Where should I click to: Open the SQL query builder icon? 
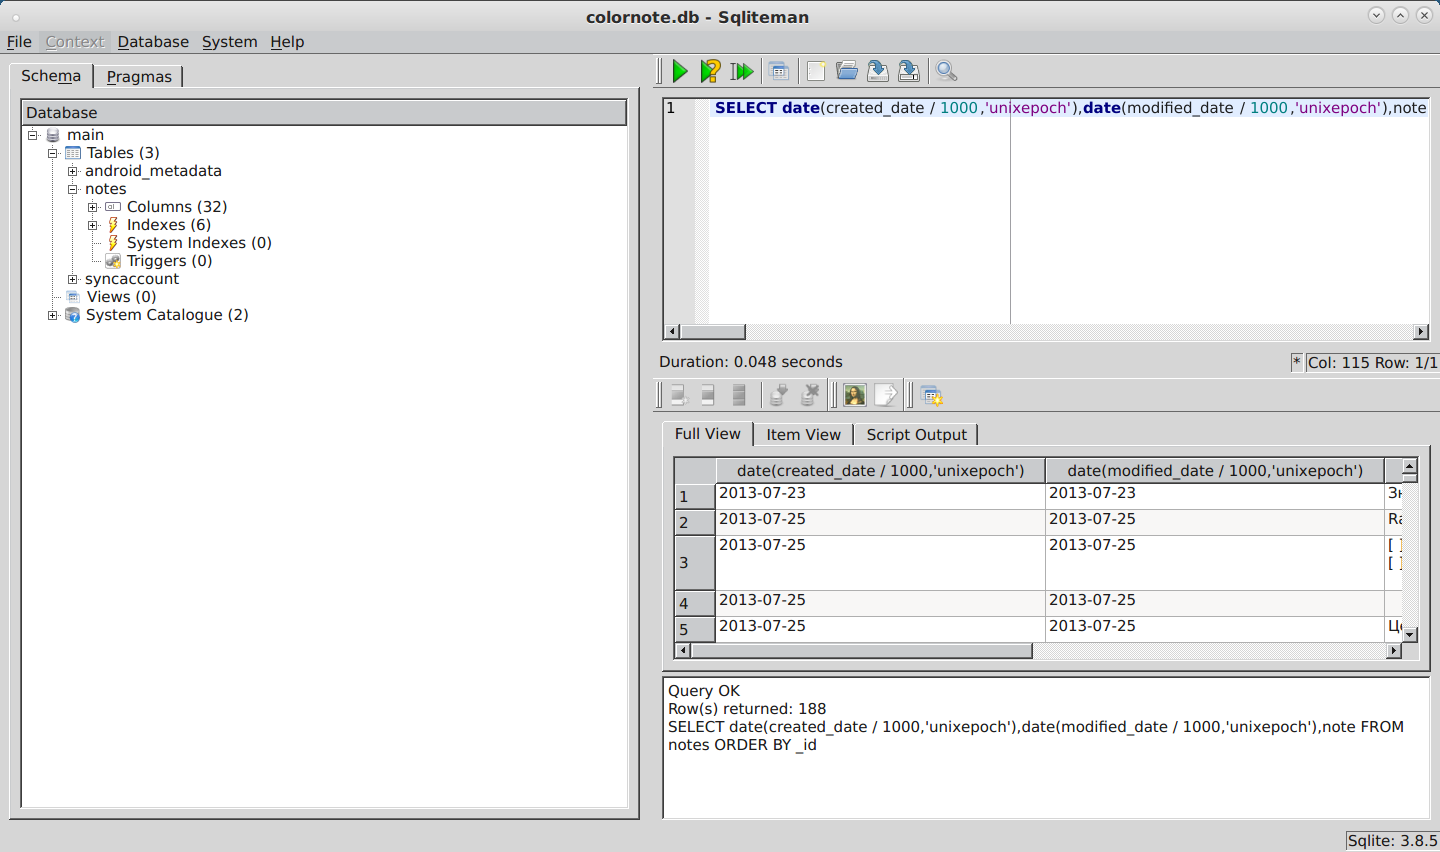[779, 71]
